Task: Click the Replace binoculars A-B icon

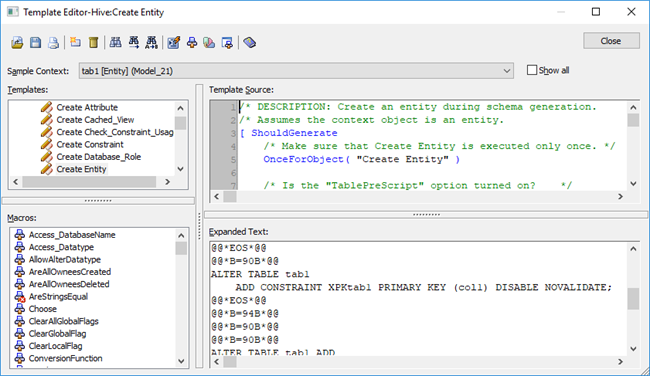Action: click(x=151, y=42)
